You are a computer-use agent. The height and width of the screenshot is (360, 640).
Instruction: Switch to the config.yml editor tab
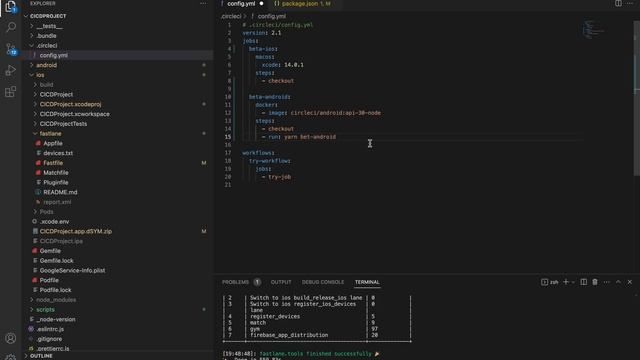(x=241, y=4)
